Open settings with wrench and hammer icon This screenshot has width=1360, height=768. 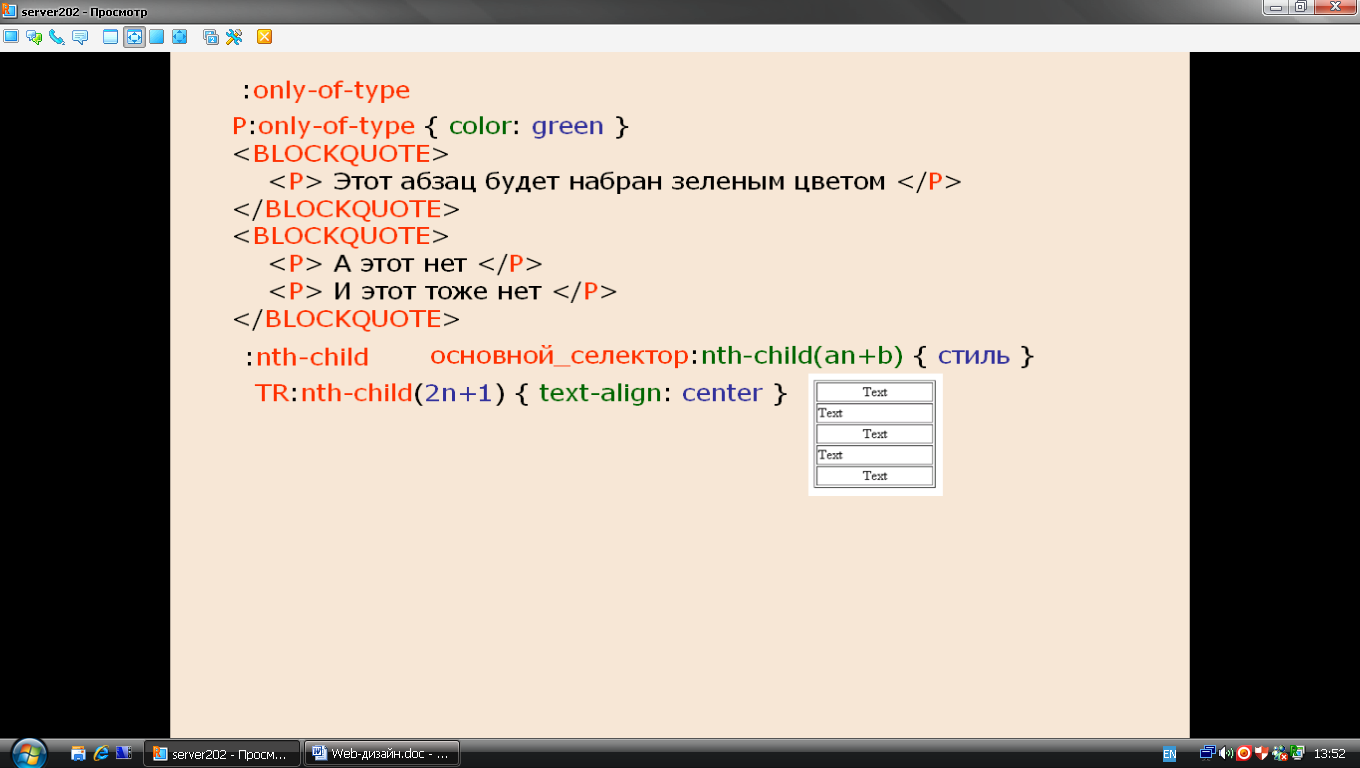tap(234, 37)
